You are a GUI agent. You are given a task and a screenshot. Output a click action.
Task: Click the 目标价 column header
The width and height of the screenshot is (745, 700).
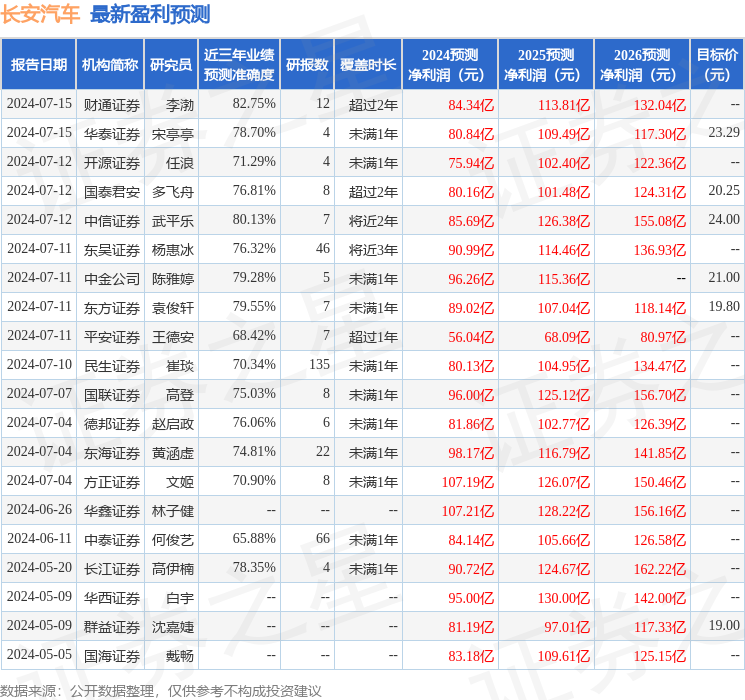coord(717,65)
